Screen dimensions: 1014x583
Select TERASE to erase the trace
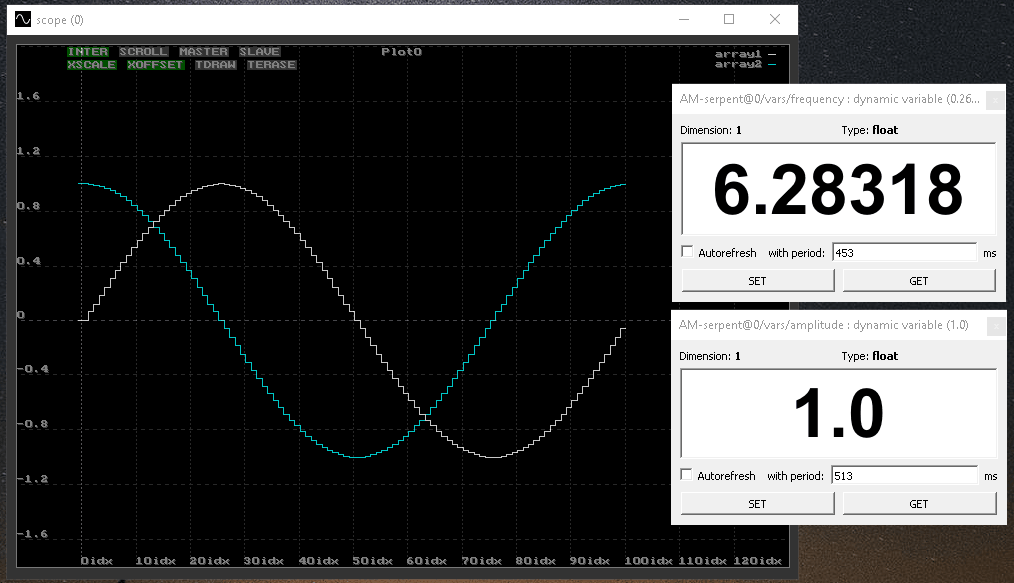tap(273, 64)
